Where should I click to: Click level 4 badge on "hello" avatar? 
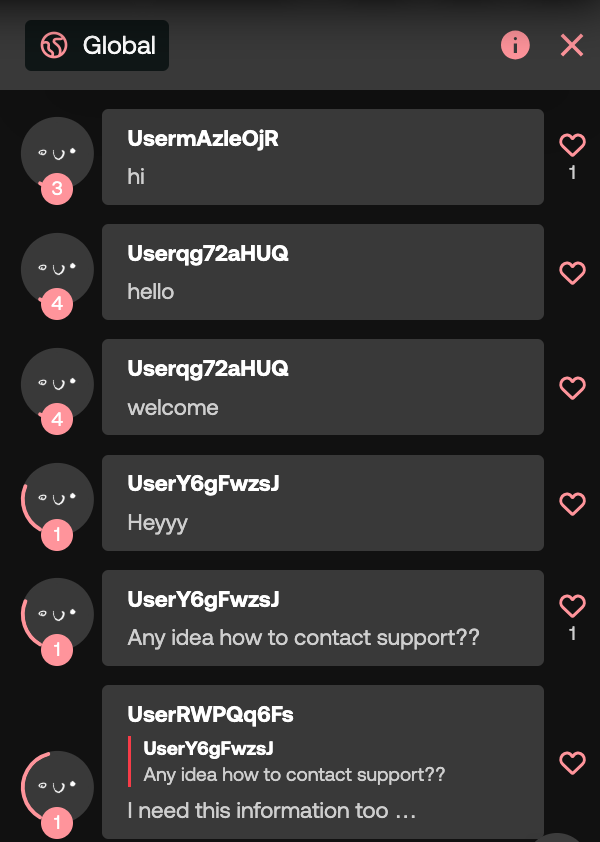coord(57,304)
